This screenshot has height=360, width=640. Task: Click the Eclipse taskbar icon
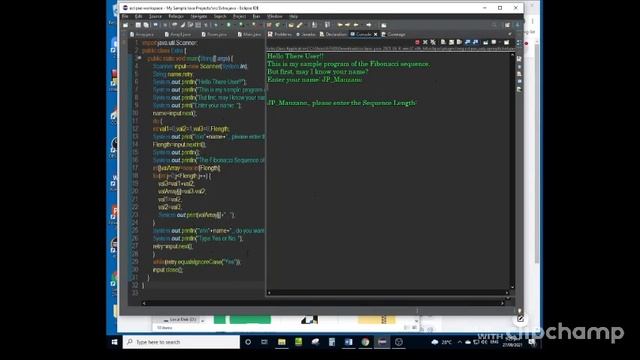coord(382,342)
